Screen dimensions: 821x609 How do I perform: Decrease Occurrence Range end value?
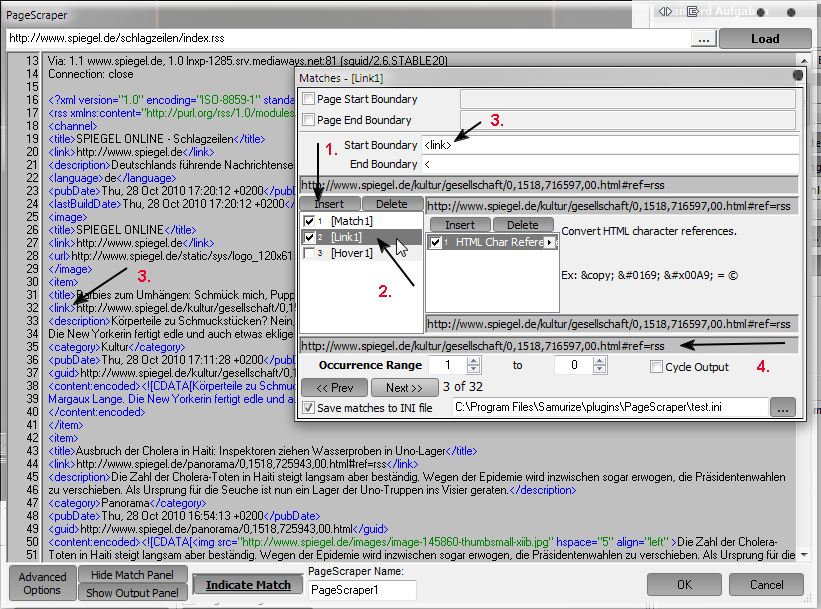click(600, 369)
